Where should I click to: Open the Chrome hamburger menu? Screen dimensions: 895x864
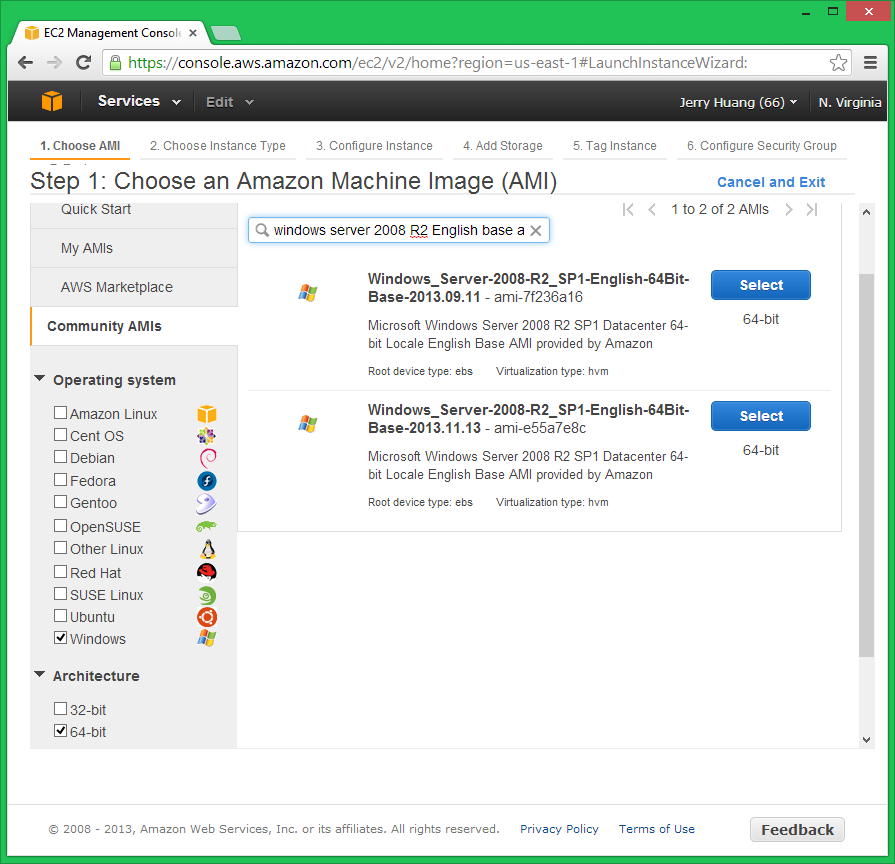coord(870,62)
